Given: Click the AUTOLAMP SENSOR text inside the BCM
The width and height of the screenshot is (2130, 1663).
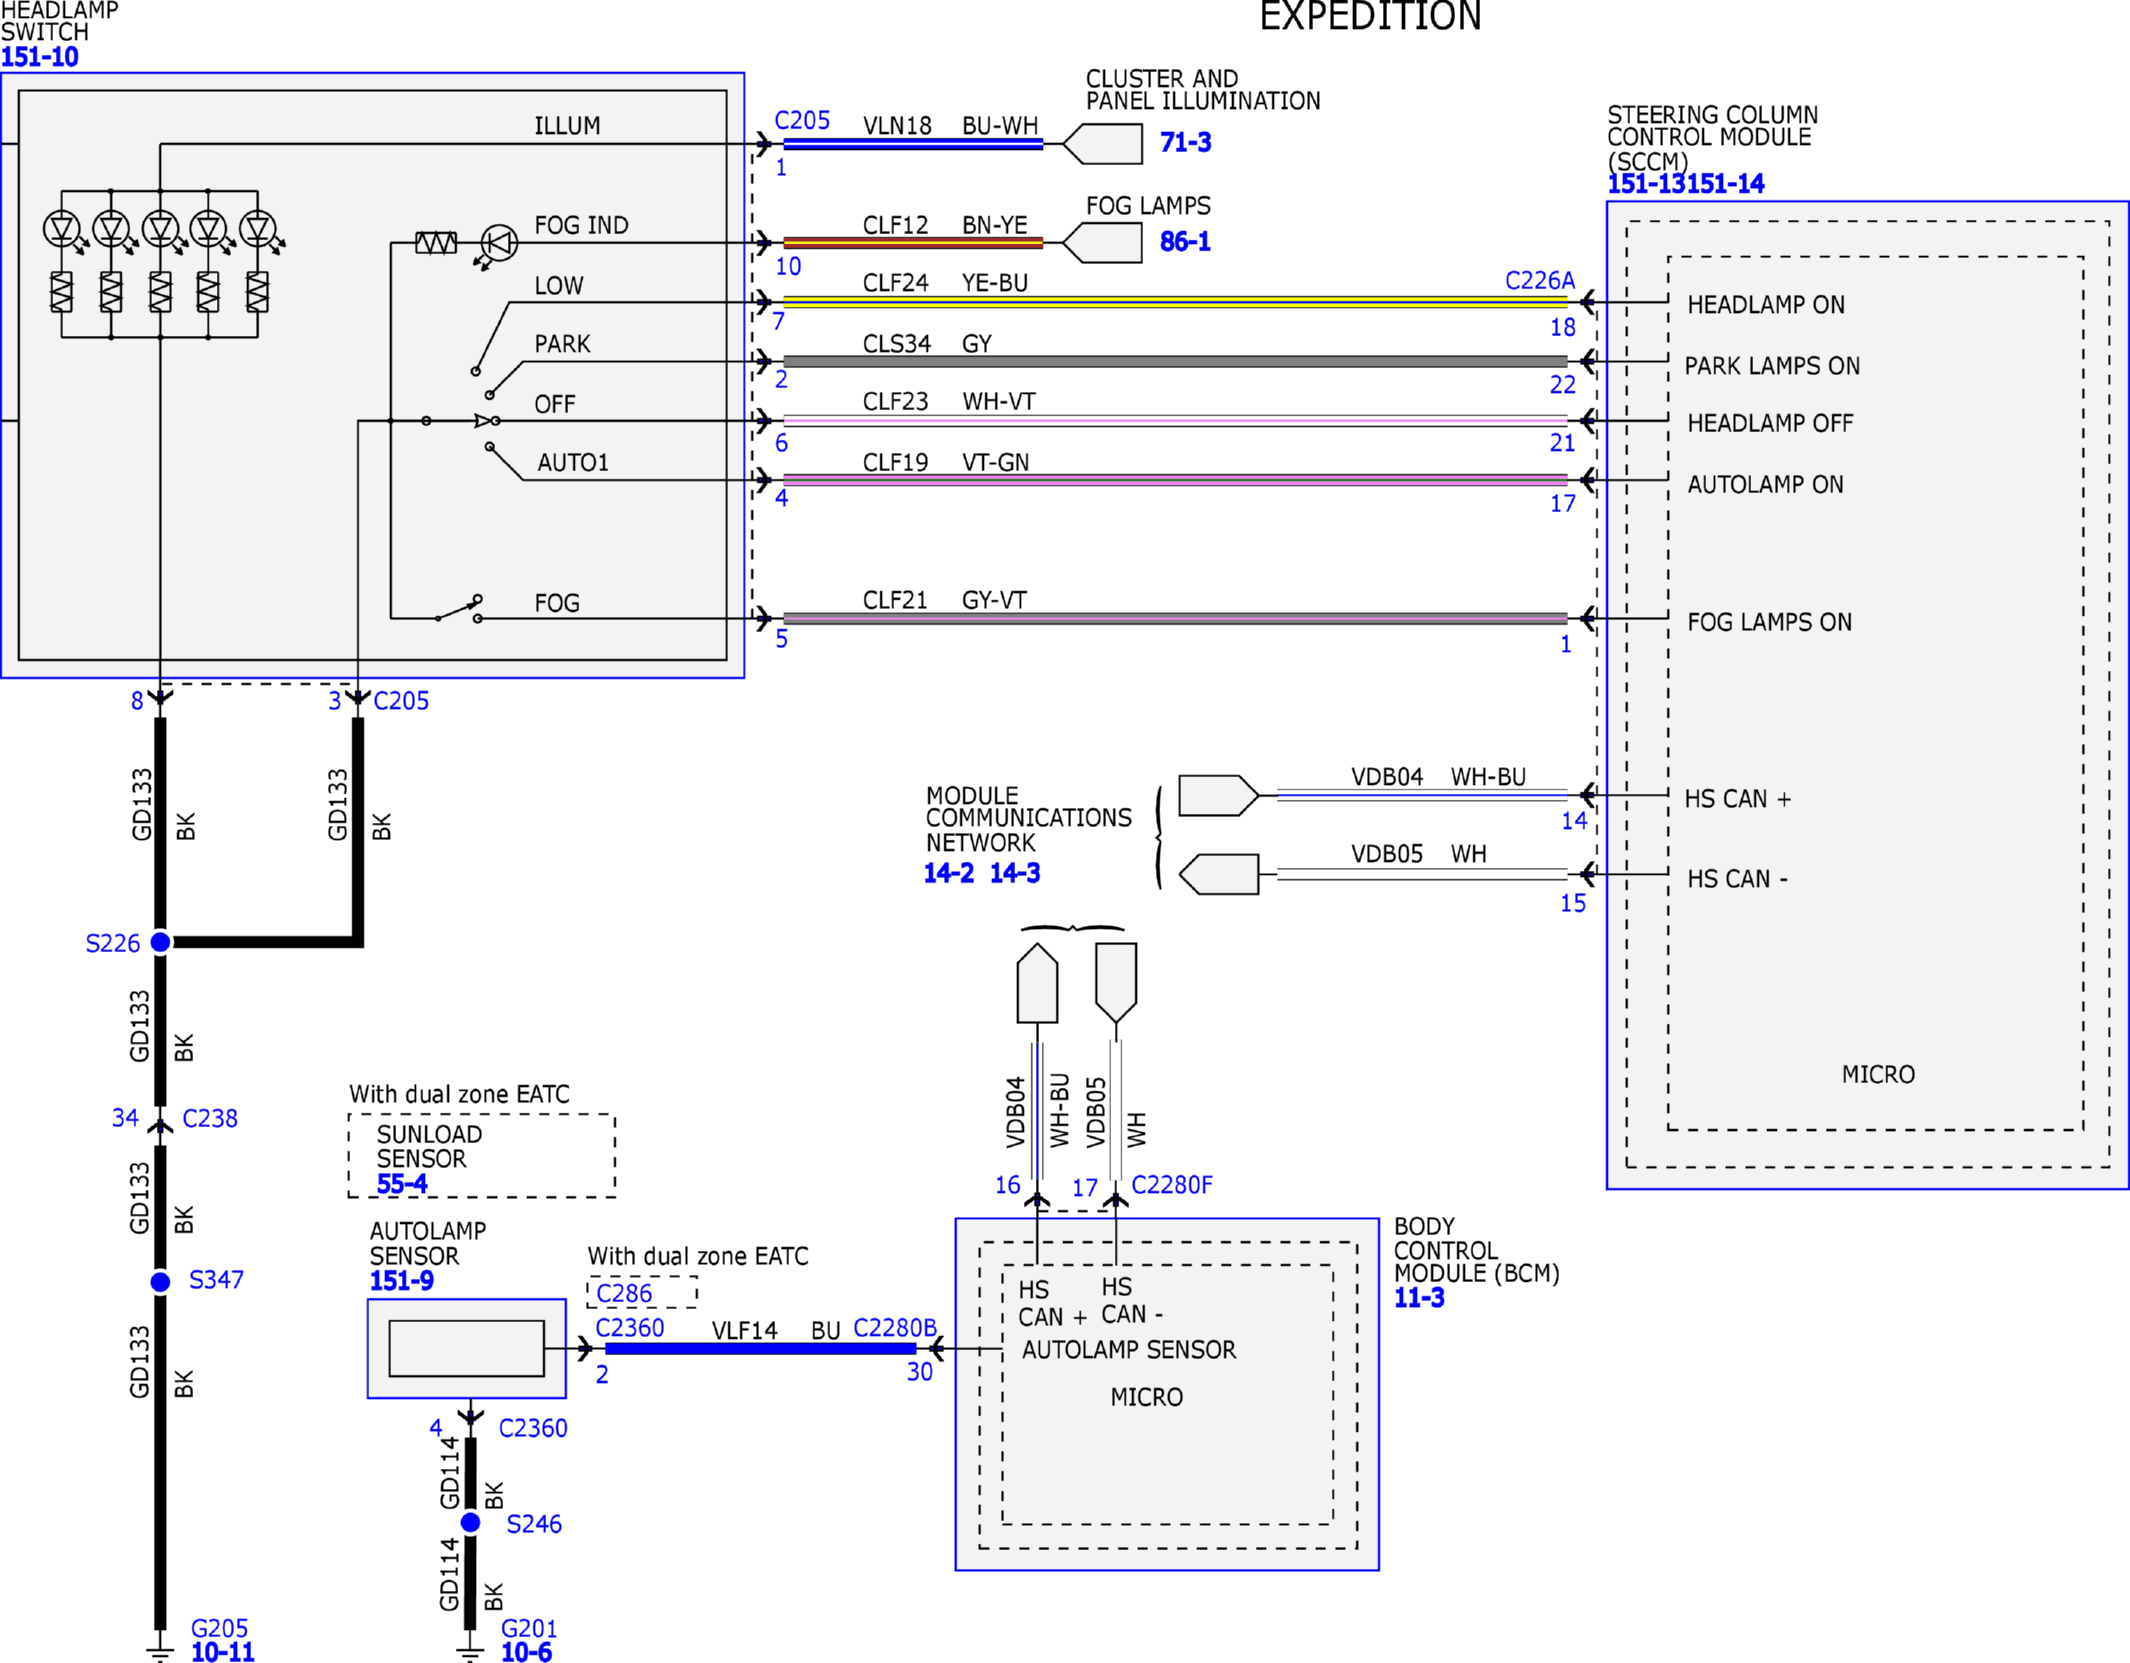Looking at the screenshot, I should click(x=1129, y=1350).
